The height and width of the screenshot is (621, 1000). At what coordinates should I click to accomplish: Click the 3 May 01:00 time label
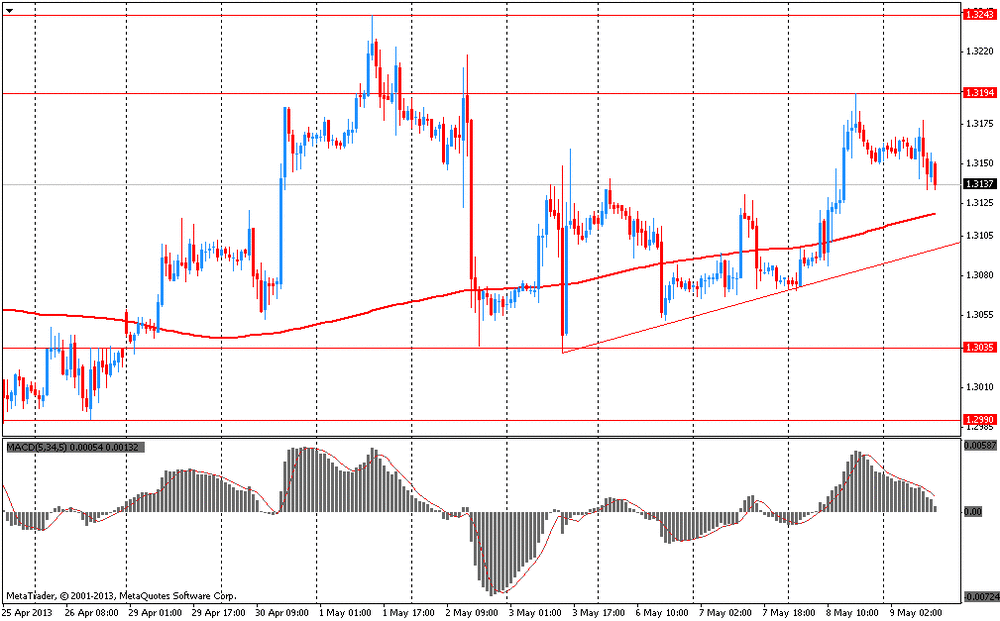[x=536, y=613]
